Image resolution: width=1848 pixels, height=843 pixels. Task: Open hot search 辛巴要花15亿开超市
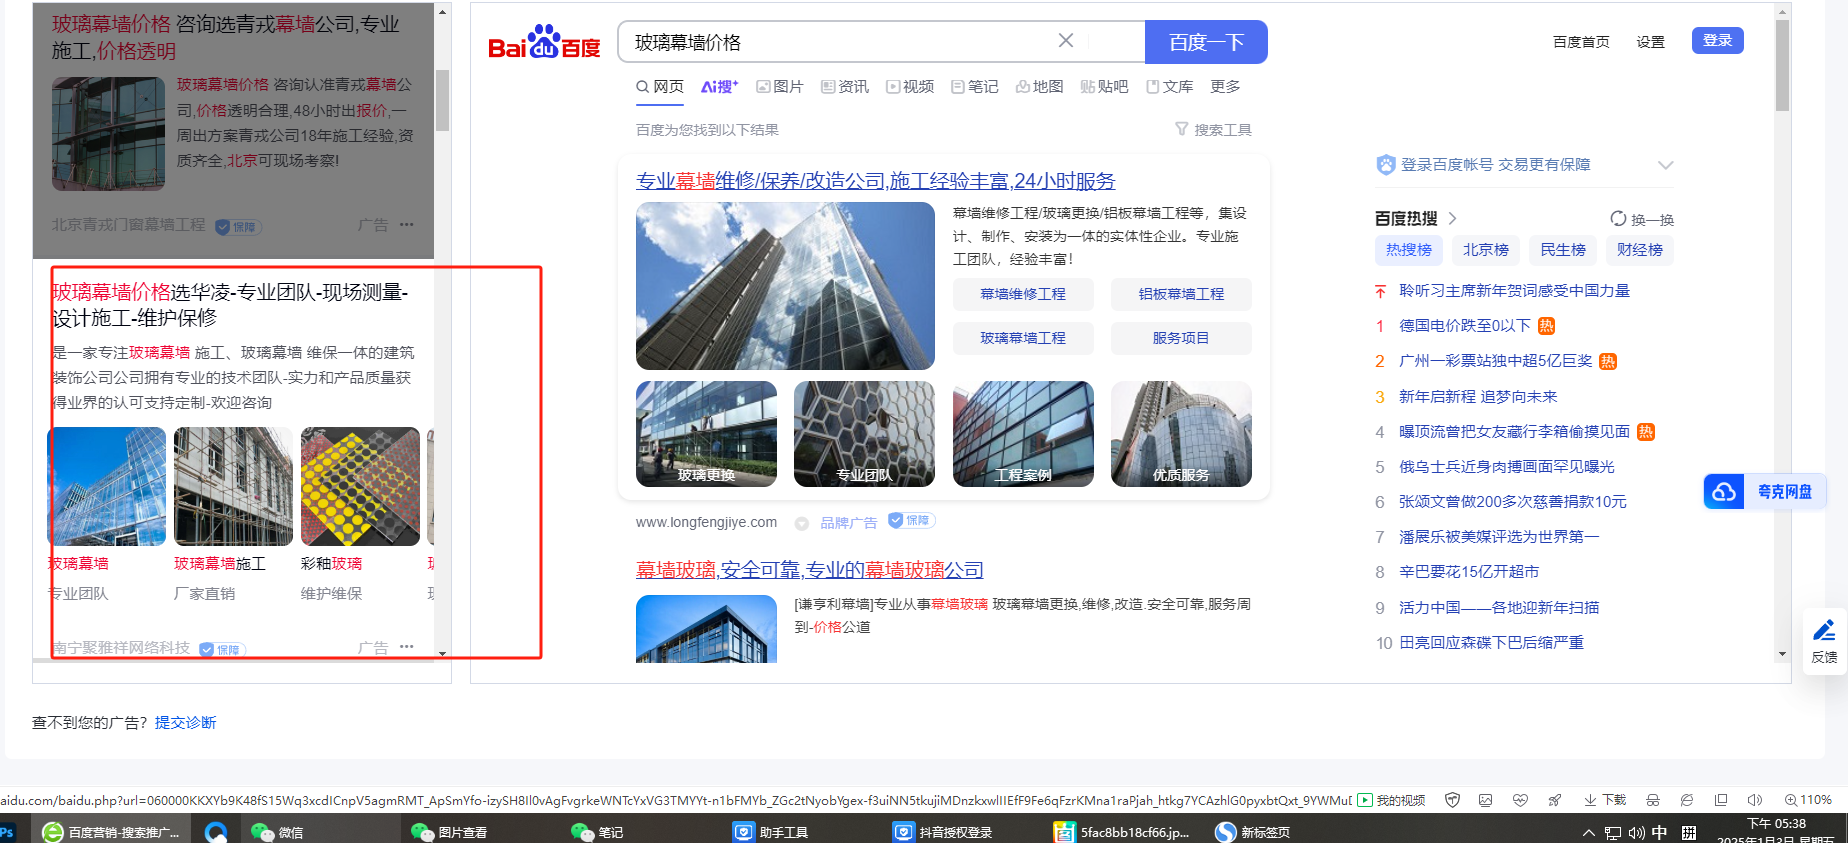(x=1469, y=572)
